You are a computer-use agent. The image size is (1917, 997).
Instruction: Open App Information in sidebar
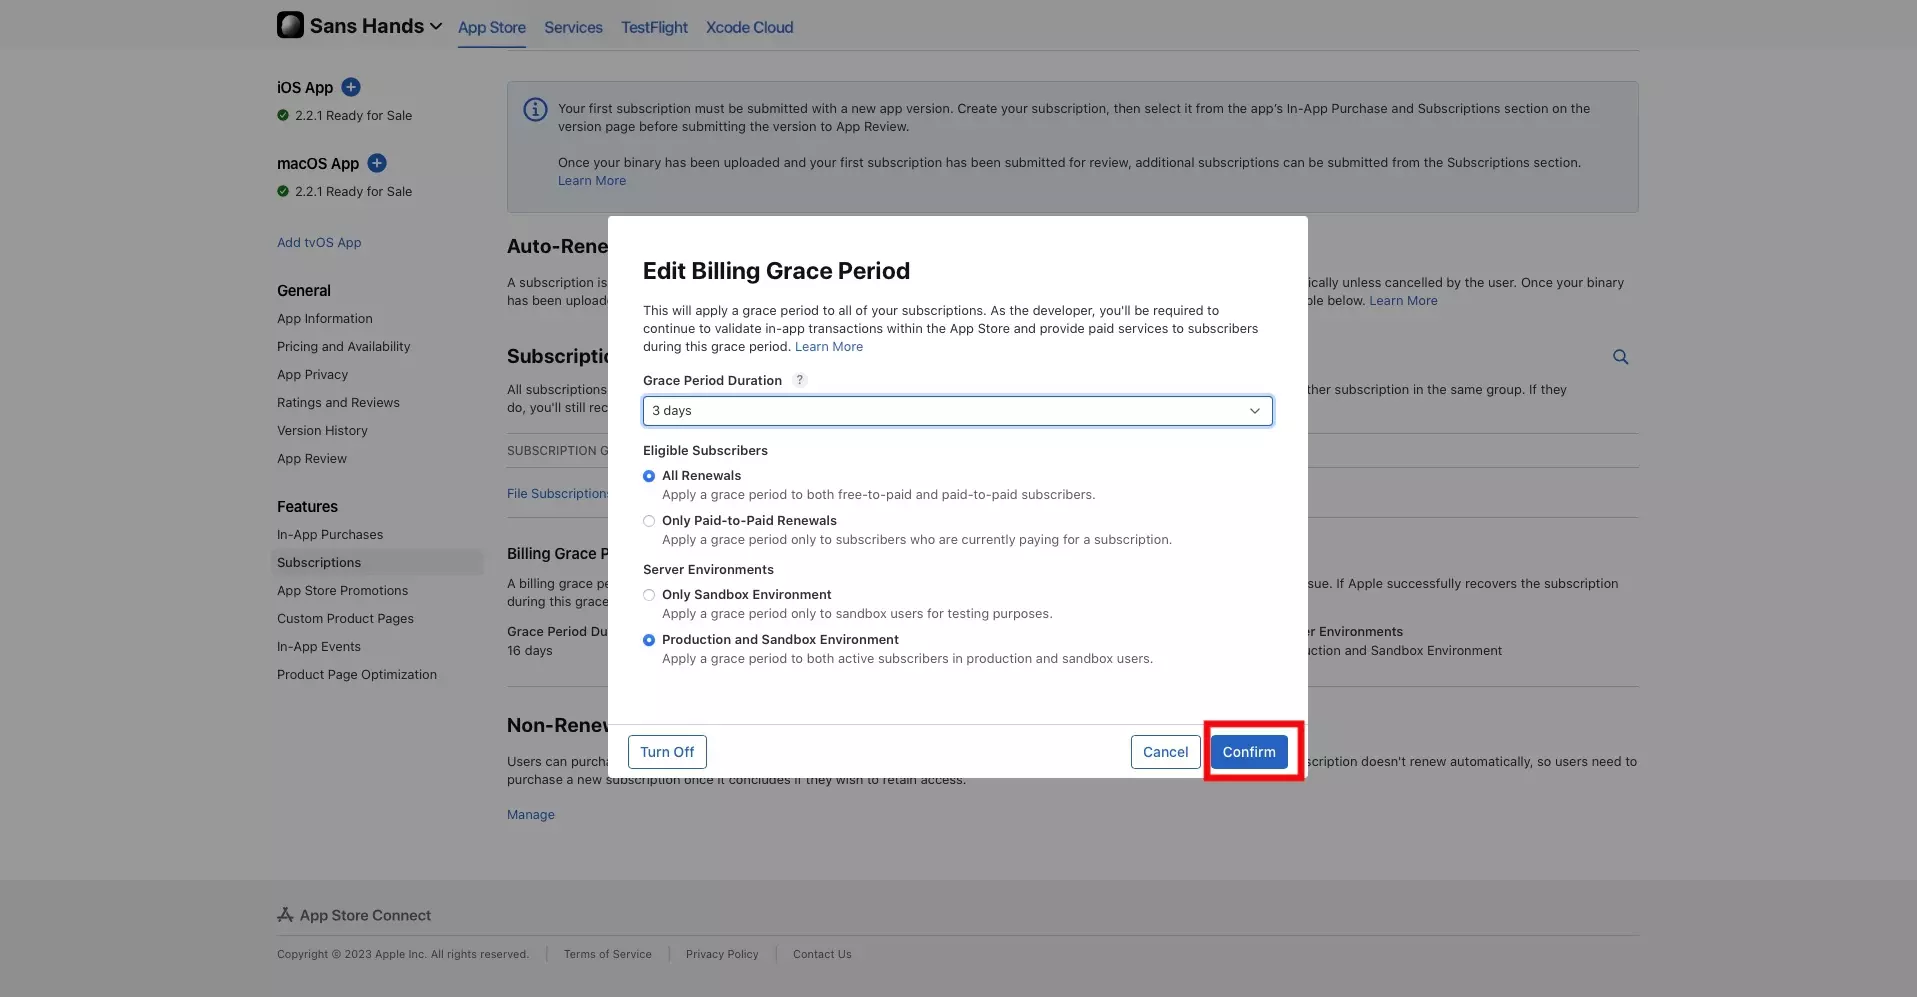point(325,319)
